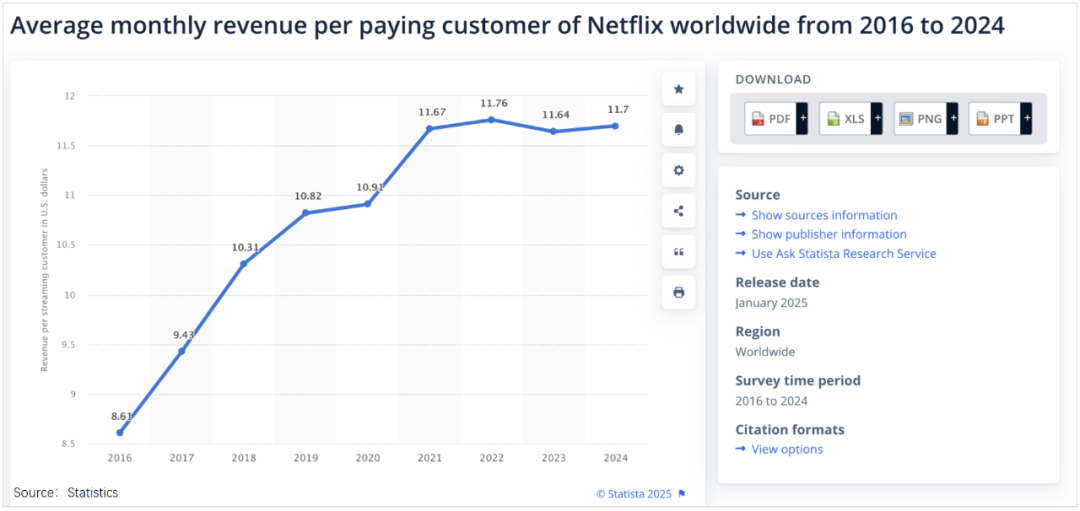Select the 2021 data point at 11.67
Screen dimensions: 1080x511
pos(430,128)
